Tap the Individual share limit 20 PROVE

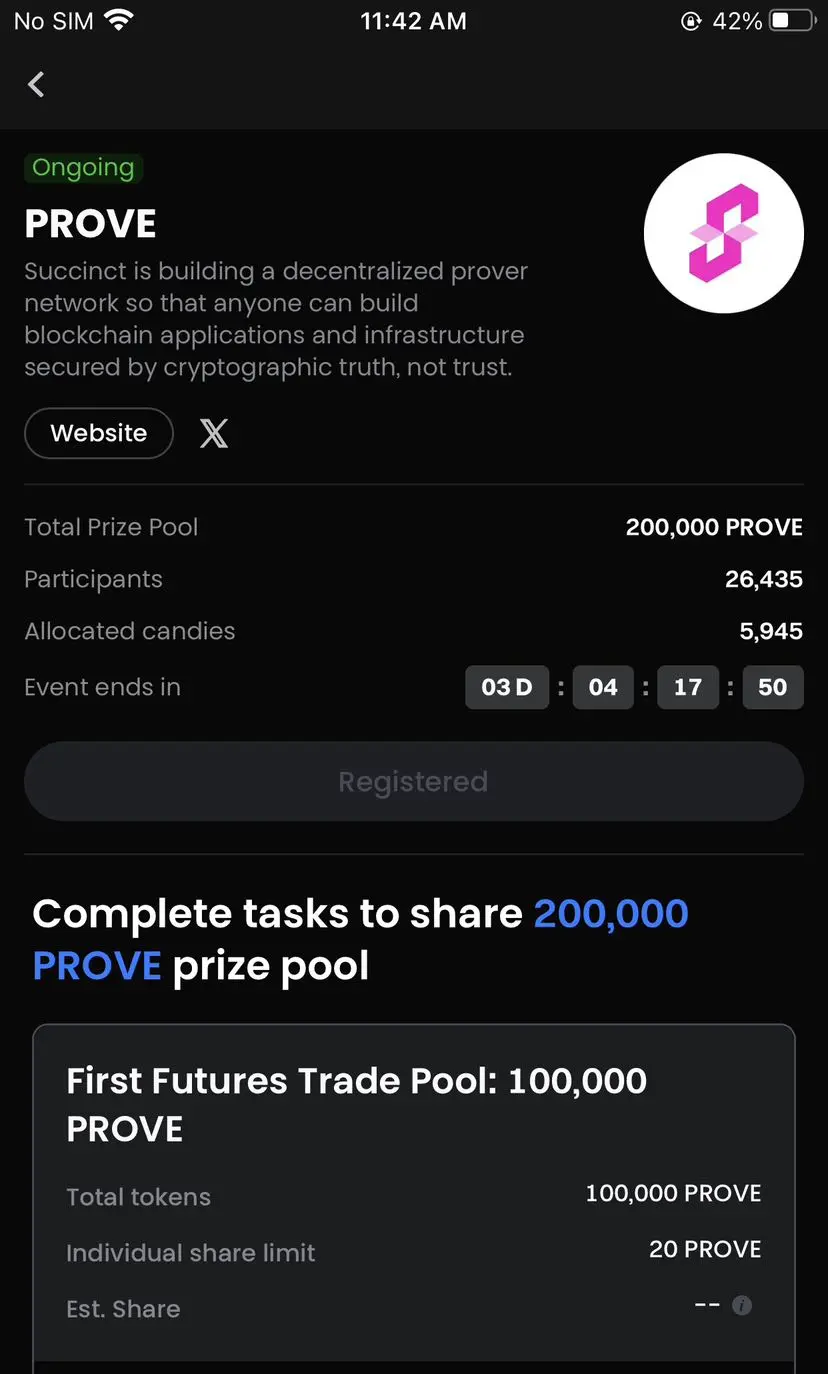tap(705, 1249)
